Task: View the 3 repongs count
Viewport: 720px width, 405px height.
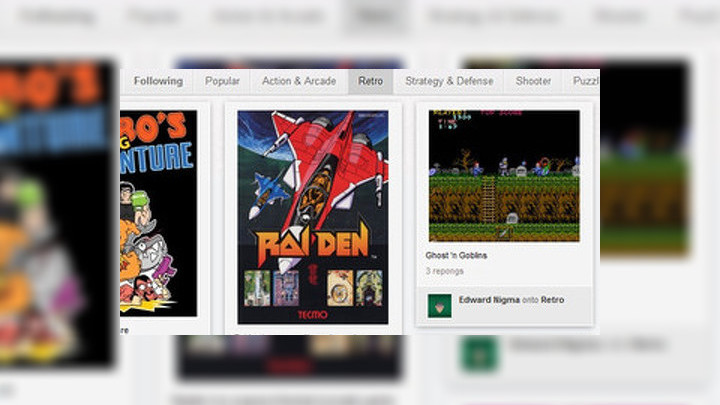Action: pyautogui.click(x=444, y=271)
